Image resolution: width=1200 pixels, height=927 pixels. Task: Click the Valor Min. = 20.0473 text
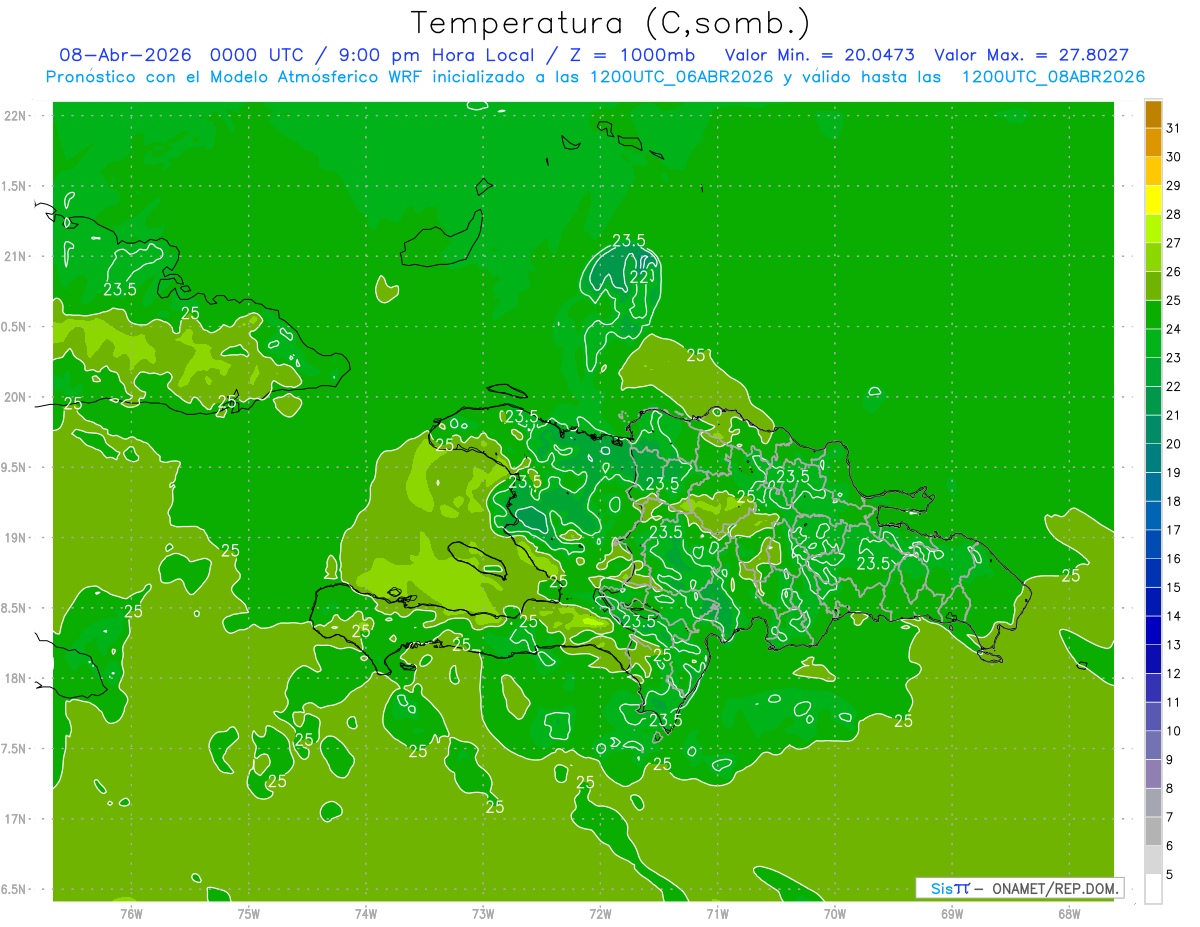tap(820, 55)
